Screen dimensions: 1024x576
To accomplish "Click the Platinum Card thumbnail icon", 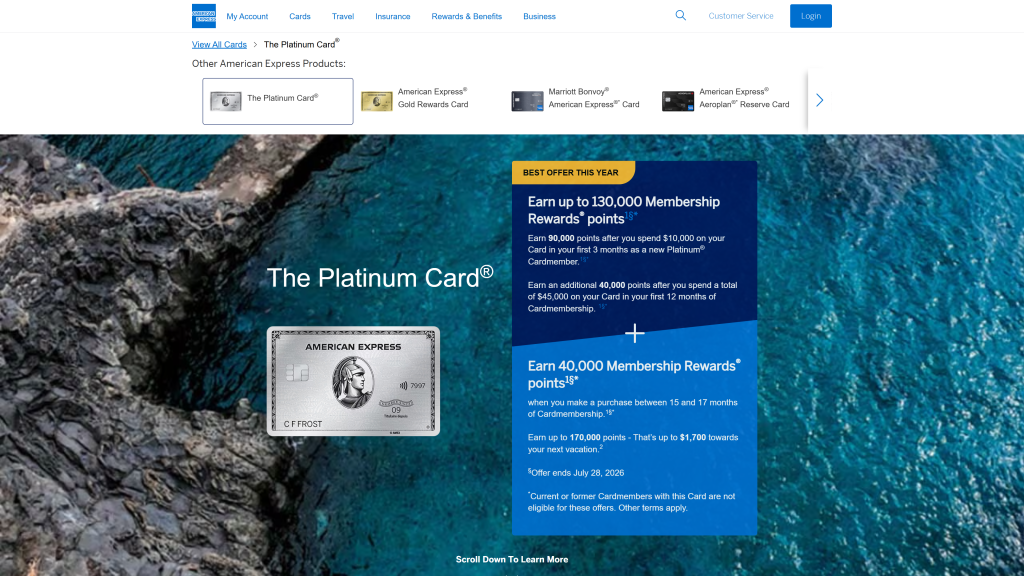I will 226,101.
